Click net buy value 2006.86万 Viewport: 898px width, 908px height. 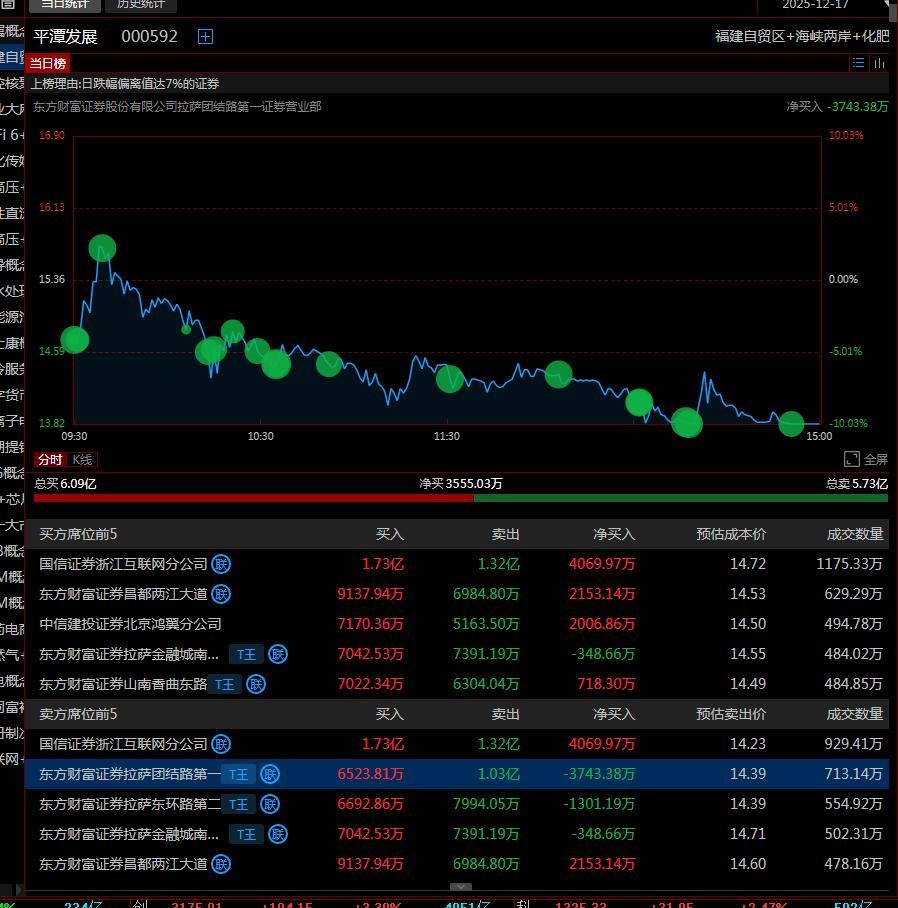(602, 624)
